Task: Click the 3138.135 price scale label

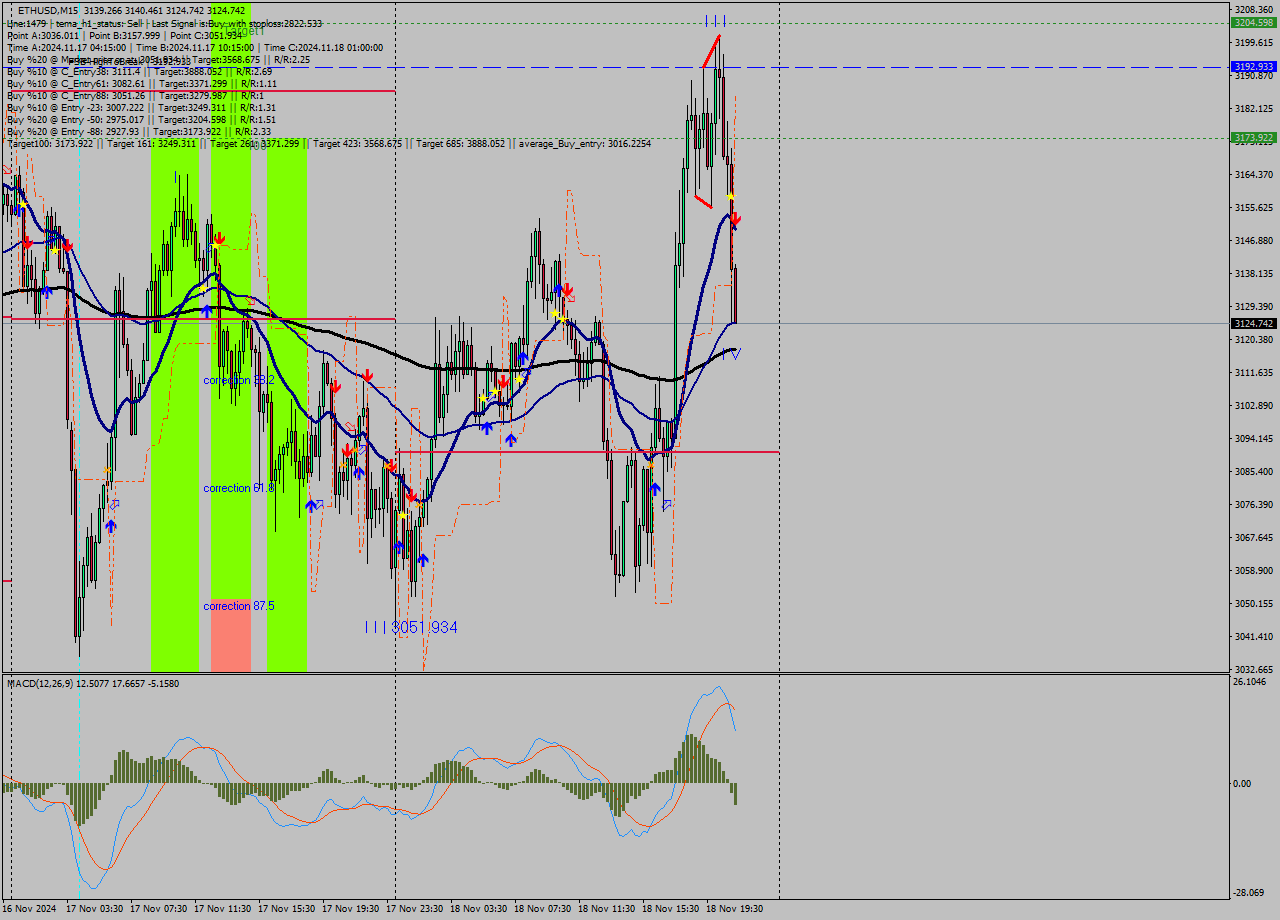Action: tap(1253, 273)
